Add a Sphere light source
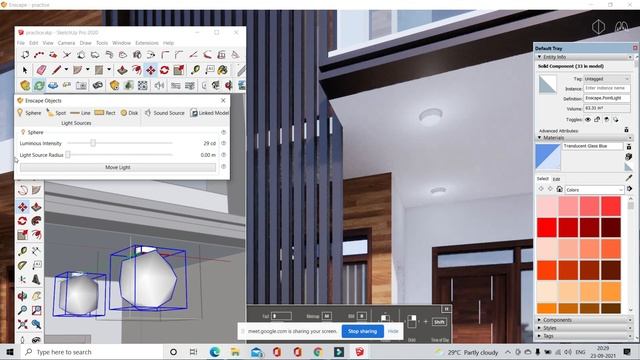 [x=29, y=113]
